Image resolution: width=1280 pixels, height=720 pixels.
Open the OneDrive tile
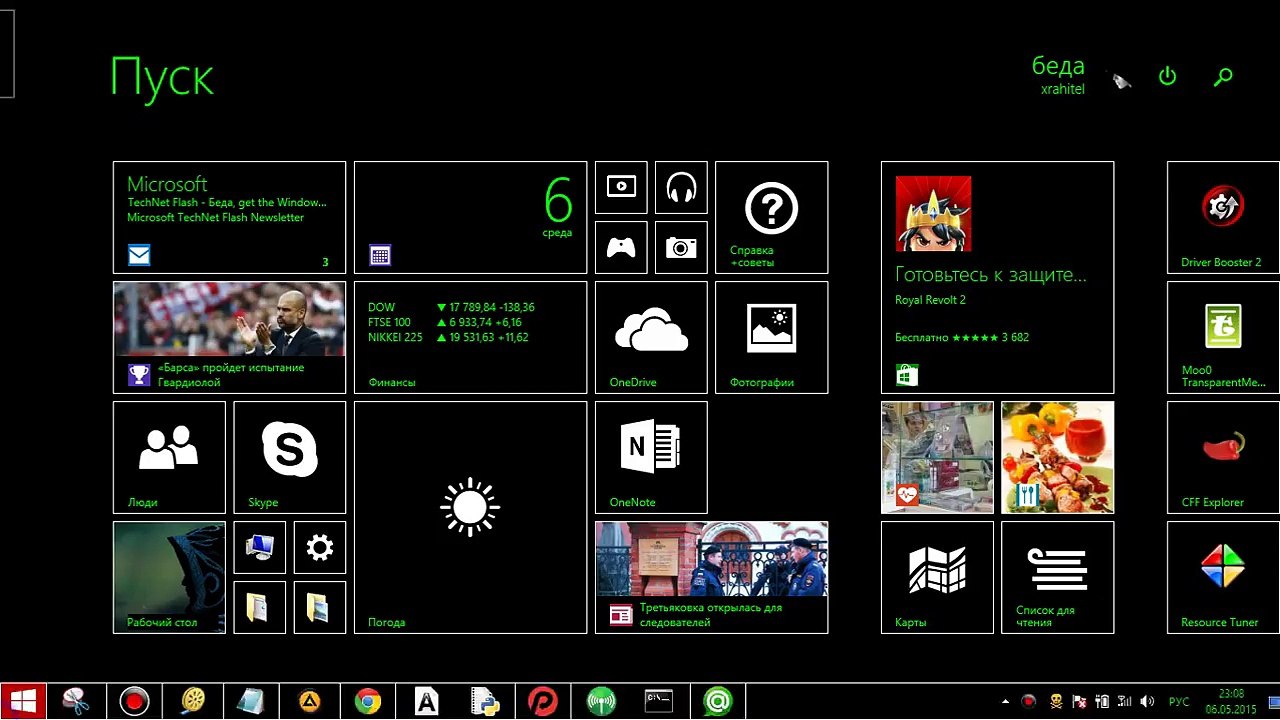pyautogui.click(x=651, y=337)
